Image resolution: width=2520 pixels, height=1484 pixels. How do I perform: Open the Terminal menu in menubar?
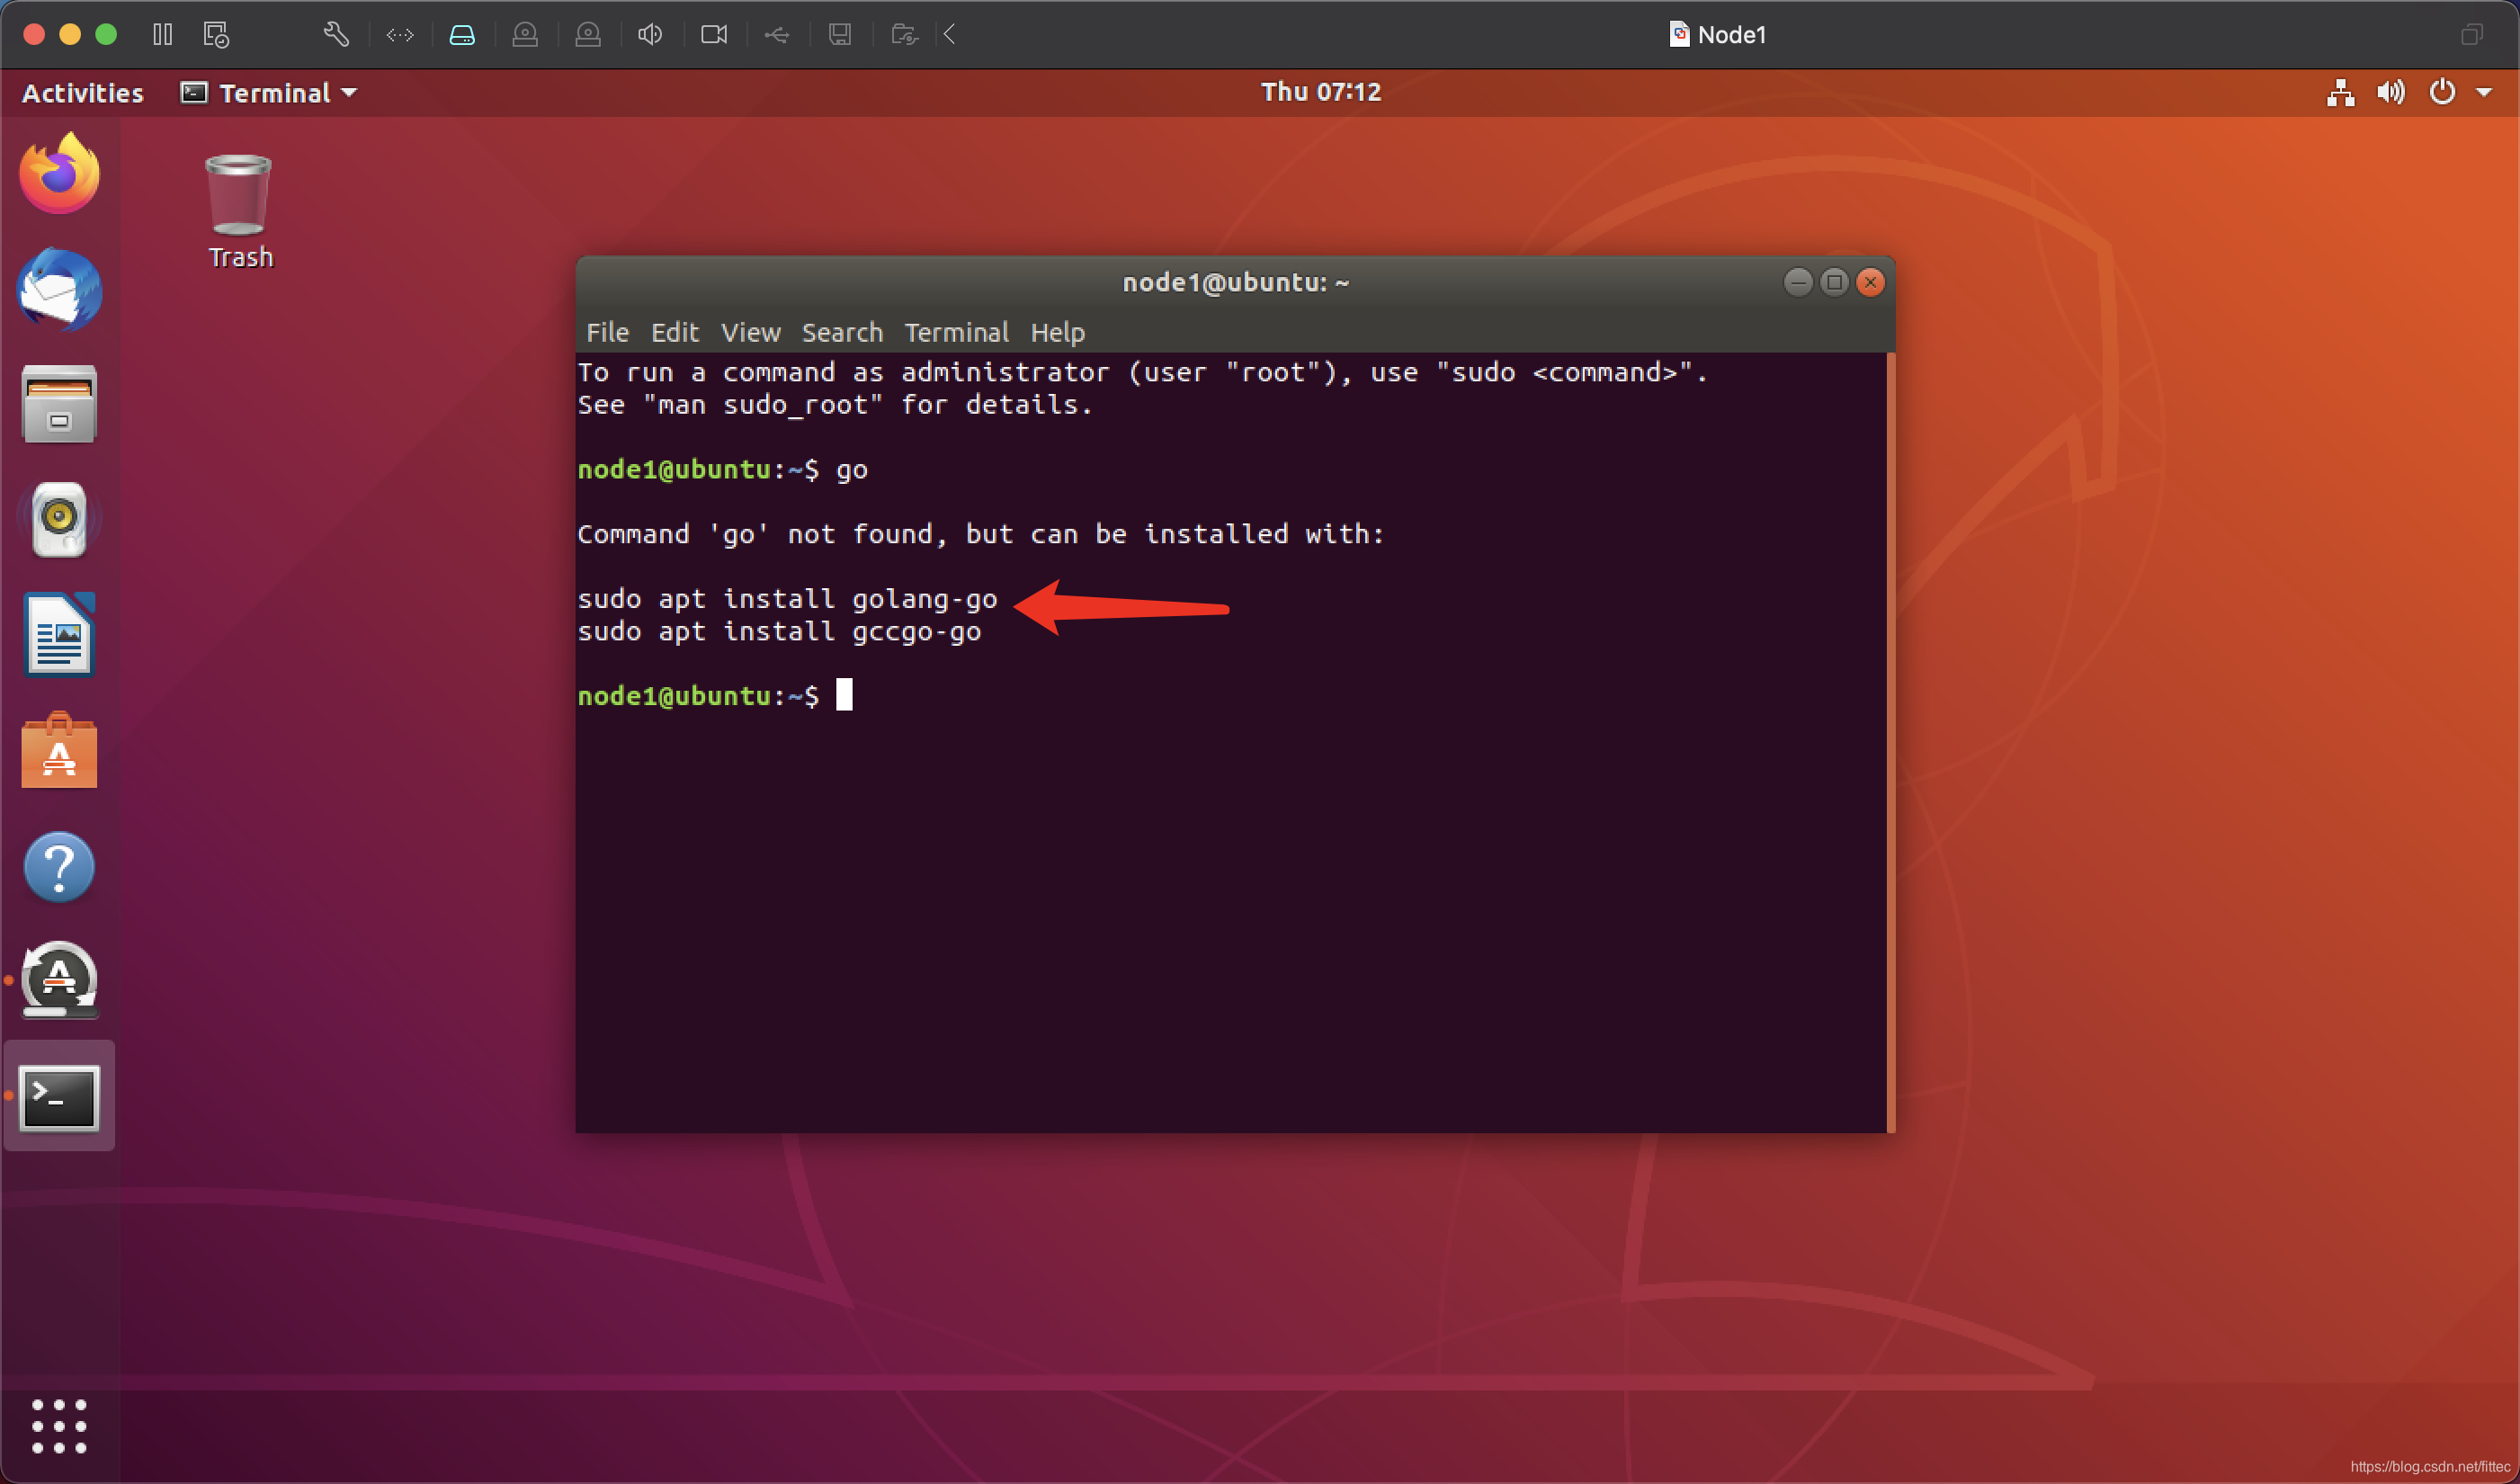tap(956, 332)
